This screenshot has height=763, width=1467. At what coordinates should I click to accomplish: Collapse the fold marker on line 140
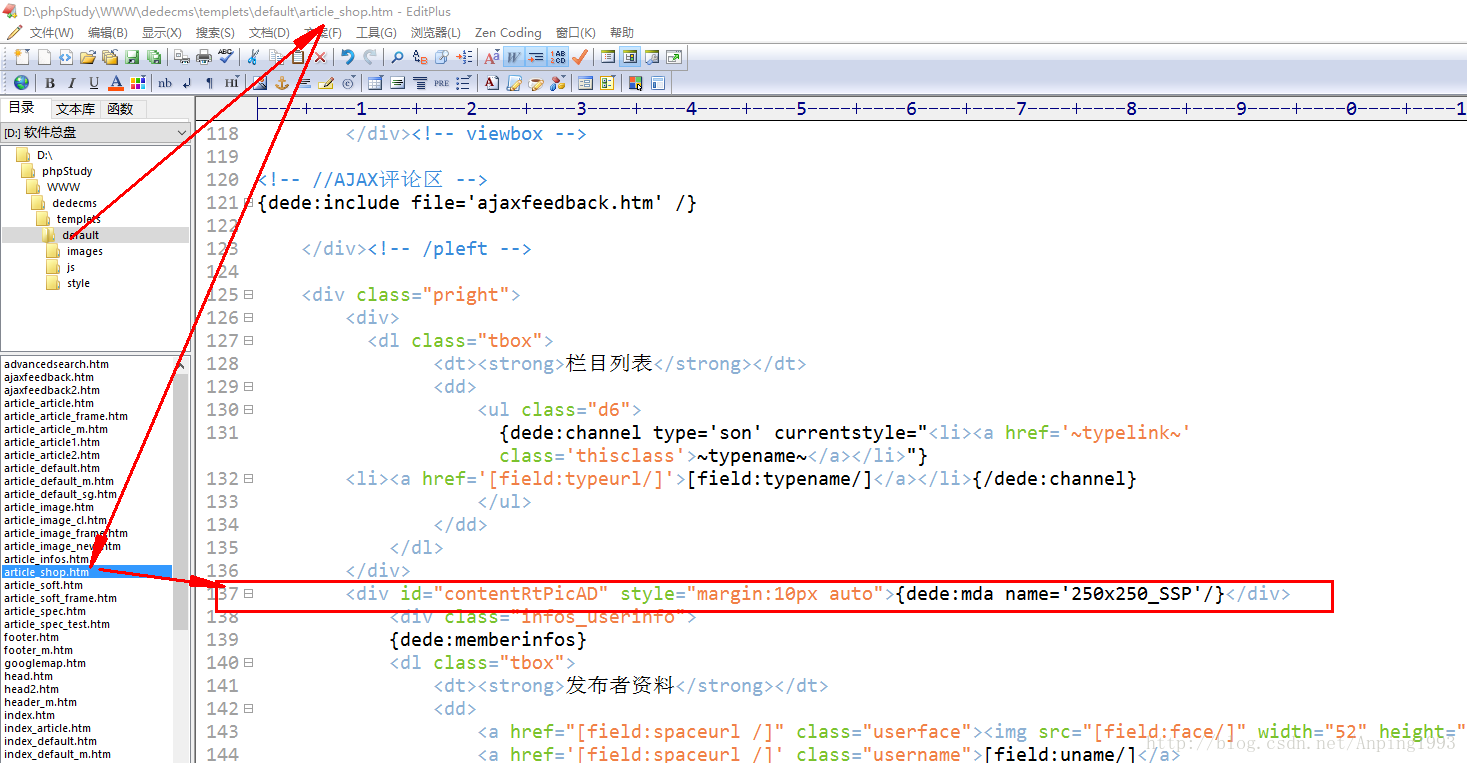tap(248, 663)
